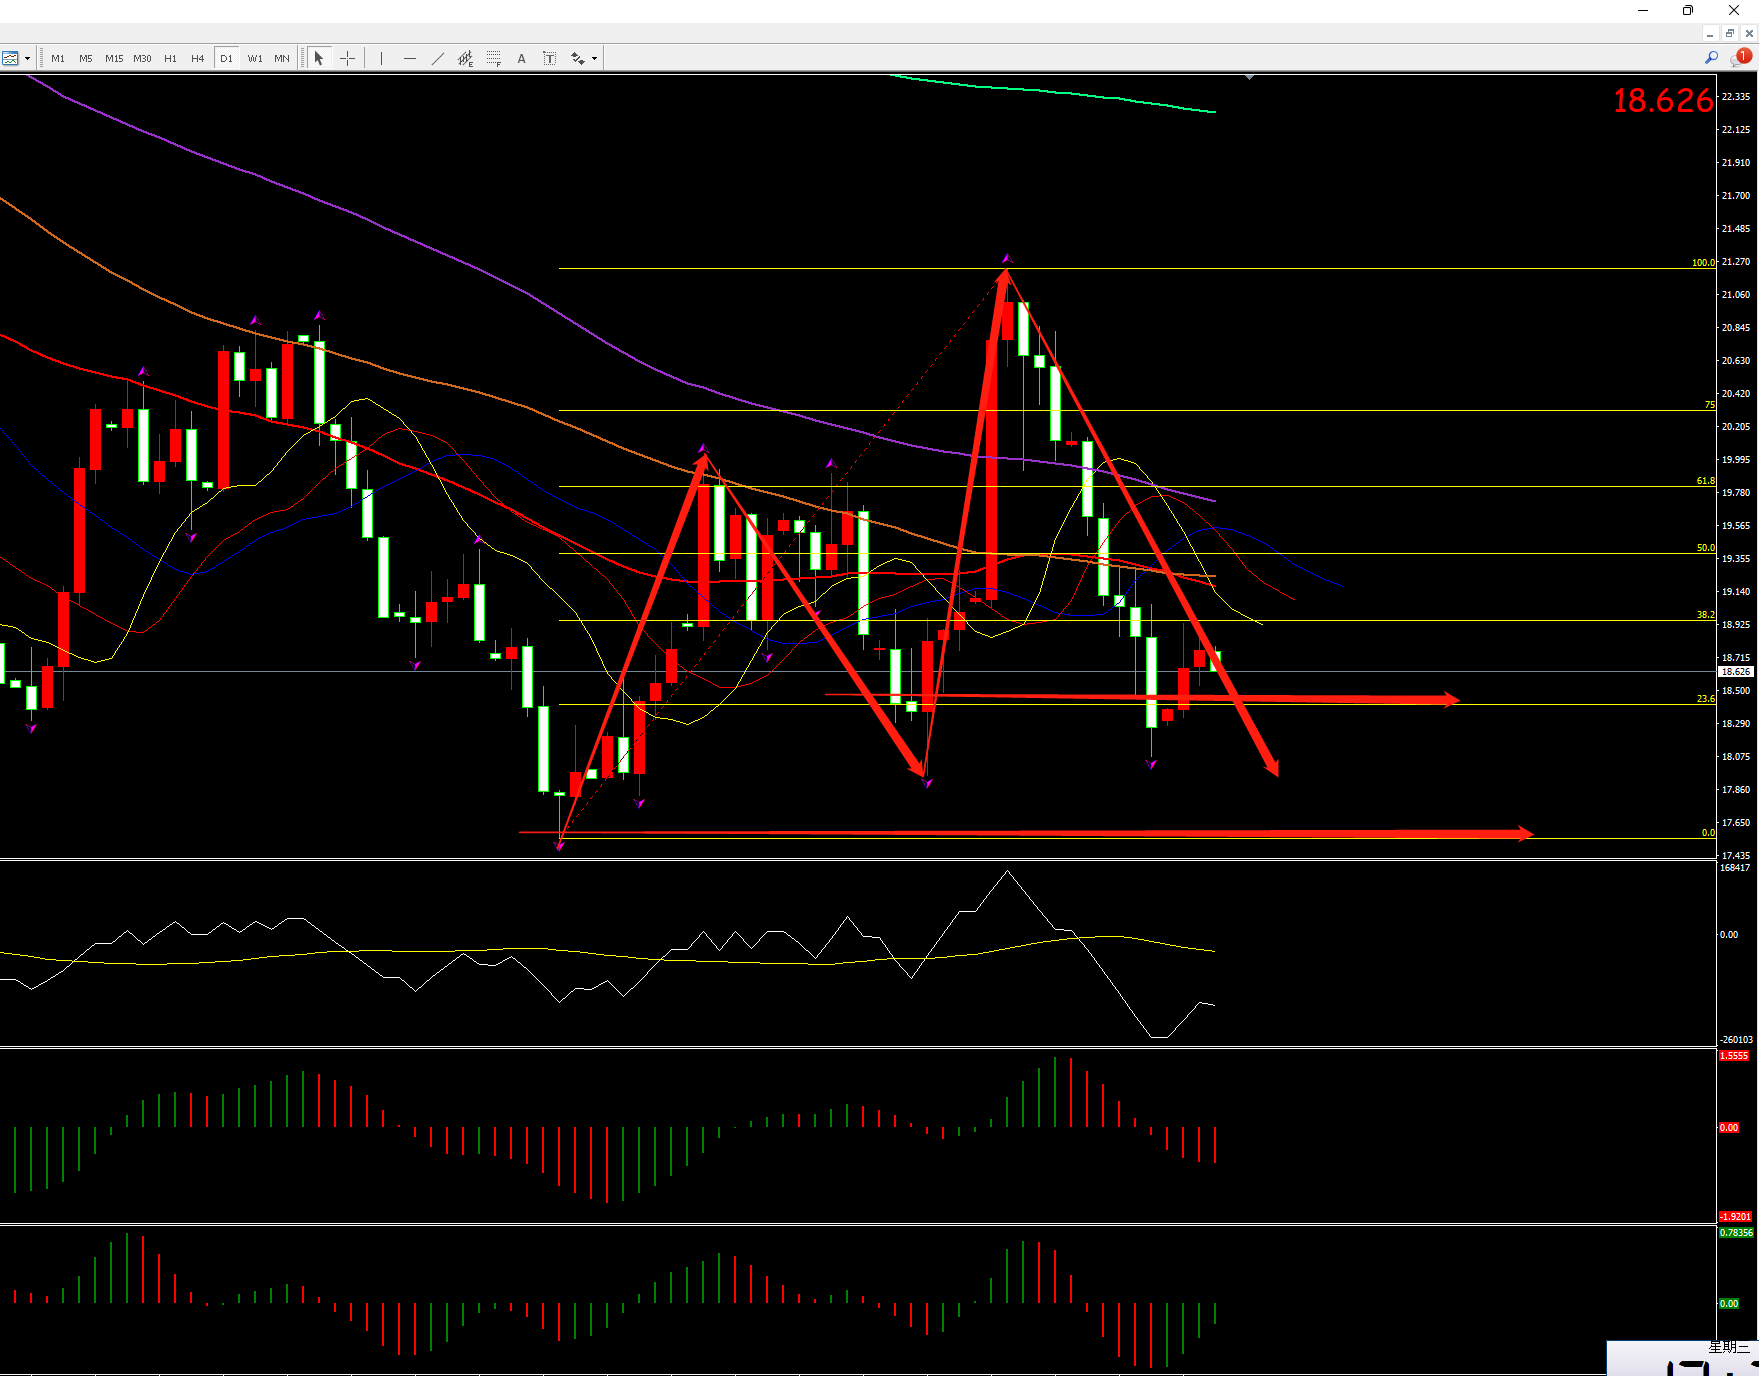Viewport: 1759px width, 1376px height.
Task: Expand the arrows objects dropdown
Action: (594, 58)
